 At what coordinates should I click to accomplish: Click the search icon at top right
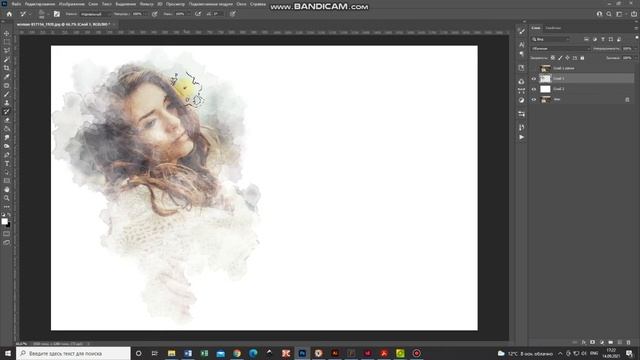tap(609, 14)
